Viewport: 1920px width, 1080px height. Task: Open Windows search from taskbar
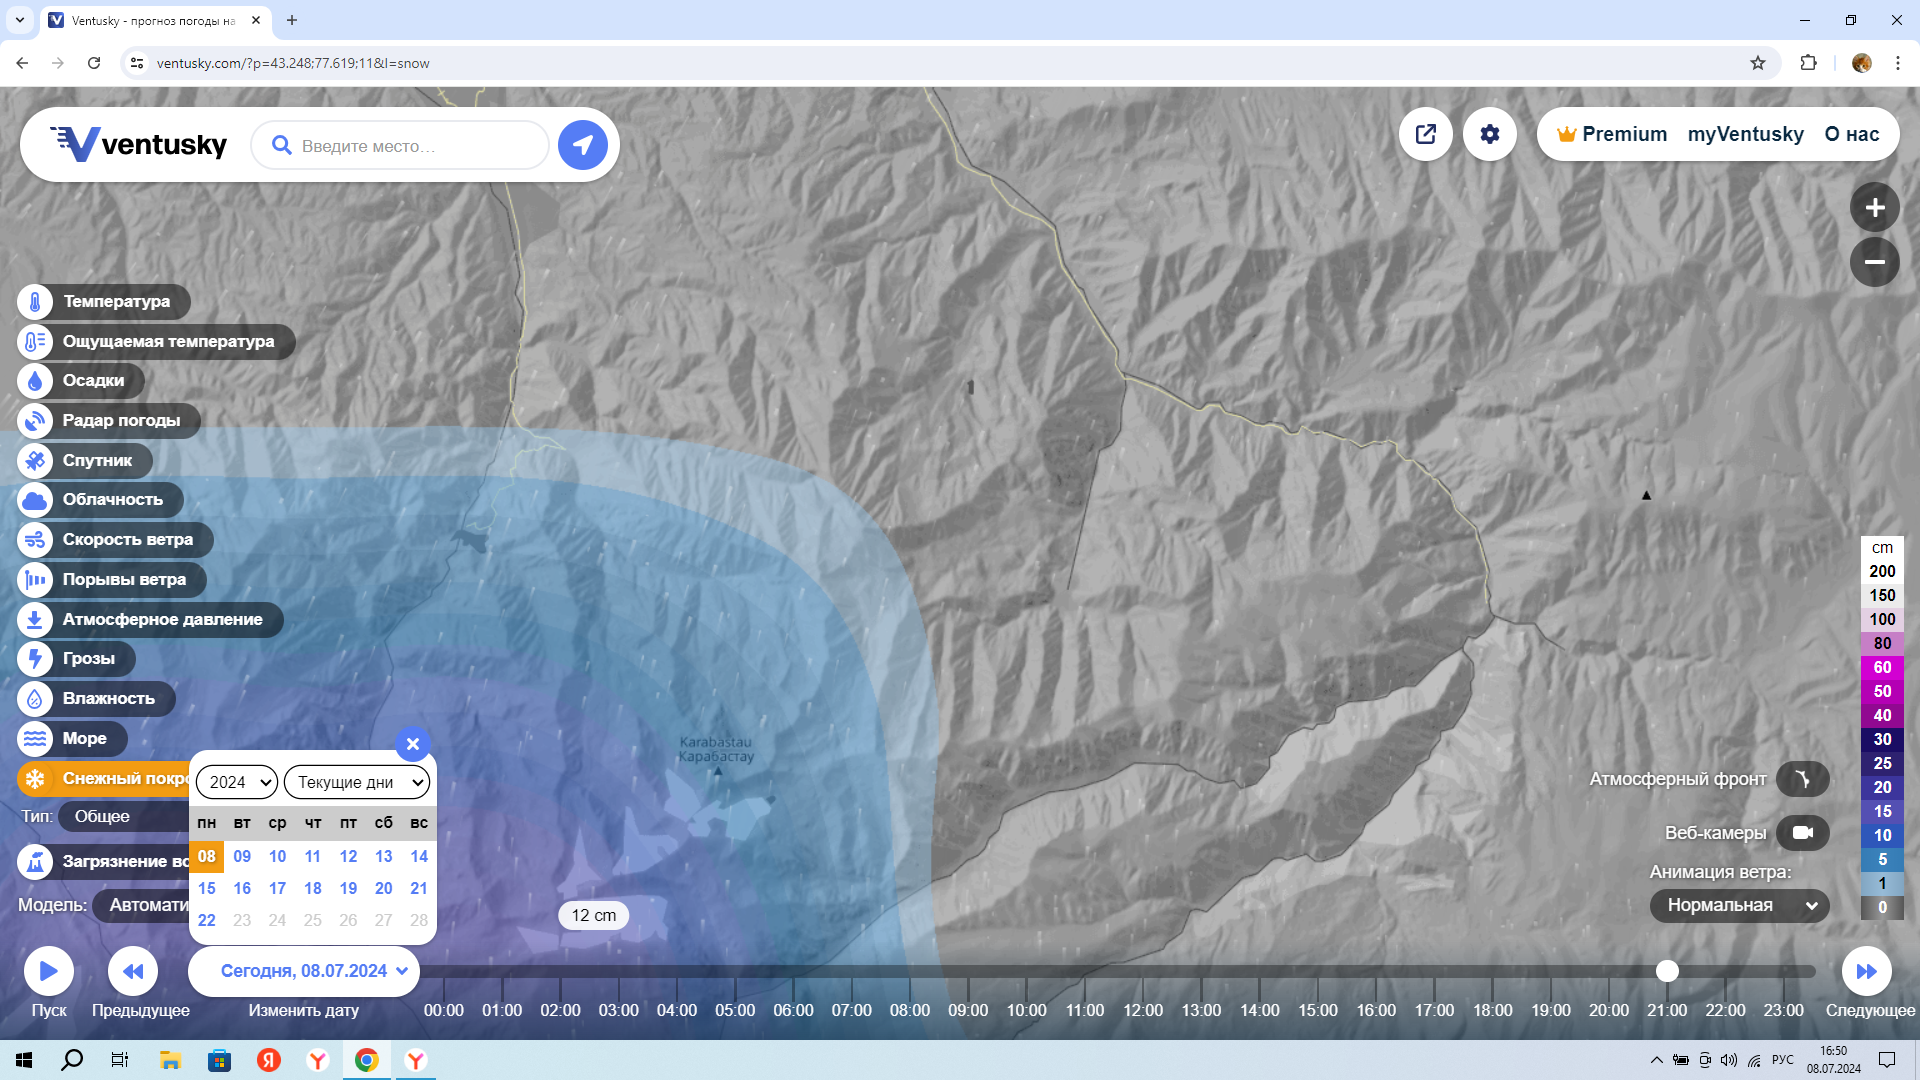pyautogui.click(x=72, y=1060)
